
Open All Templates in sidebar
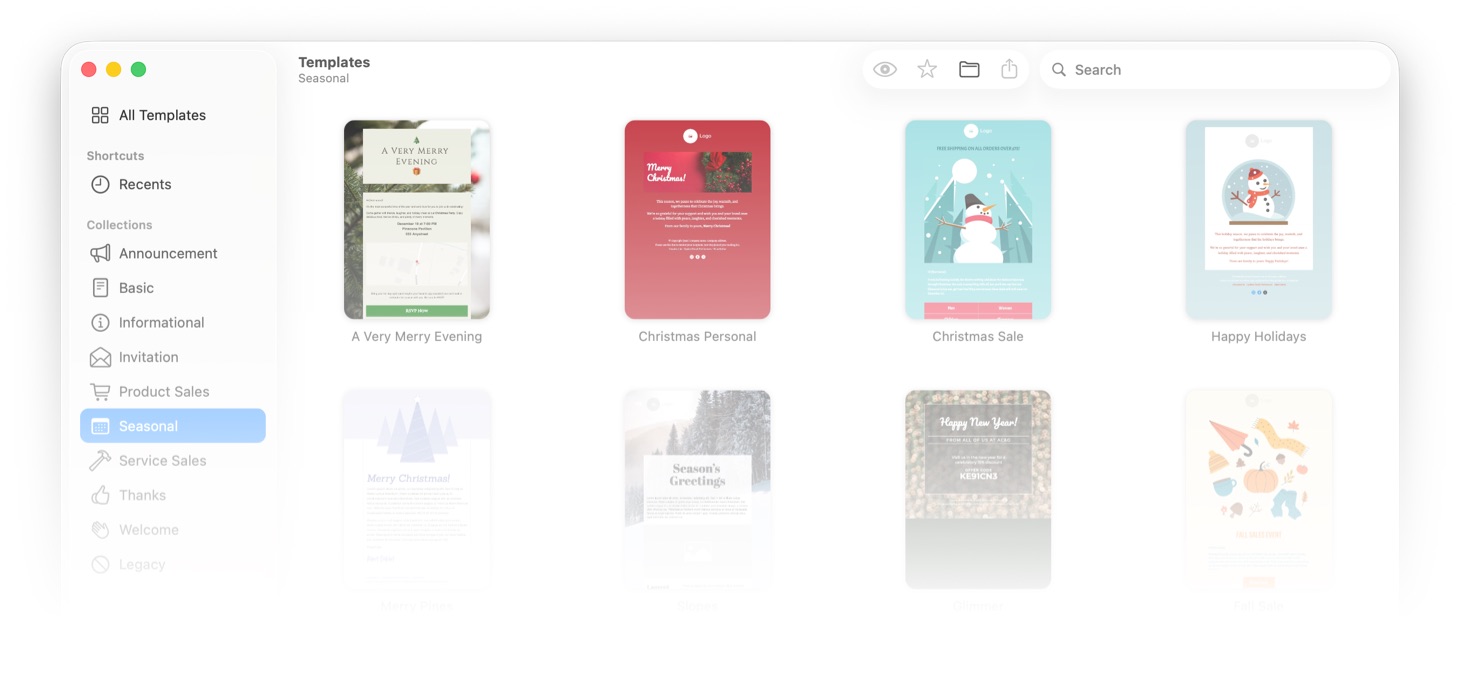[x=162, y=115]
